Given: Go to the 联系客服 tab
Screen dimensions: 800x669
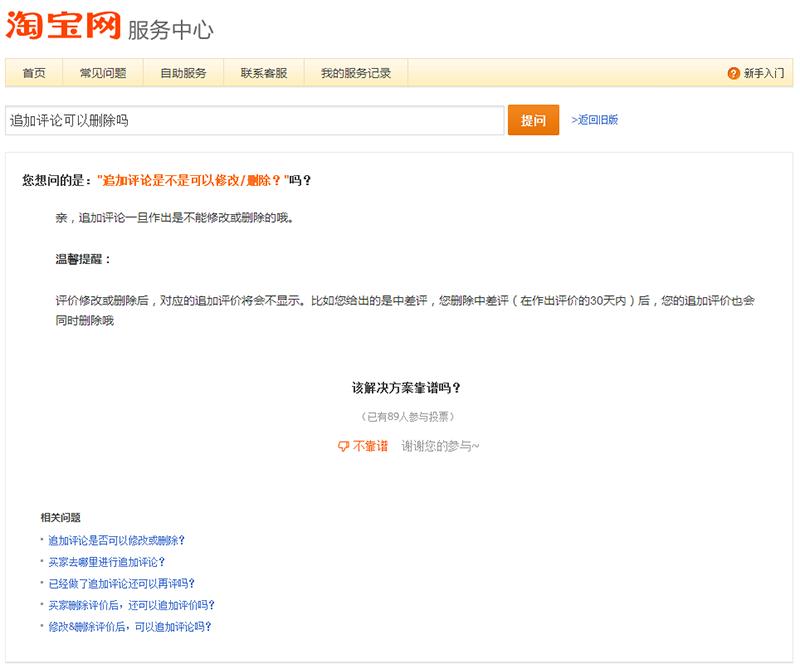Looking at the screenshot, I should [264, 74].
